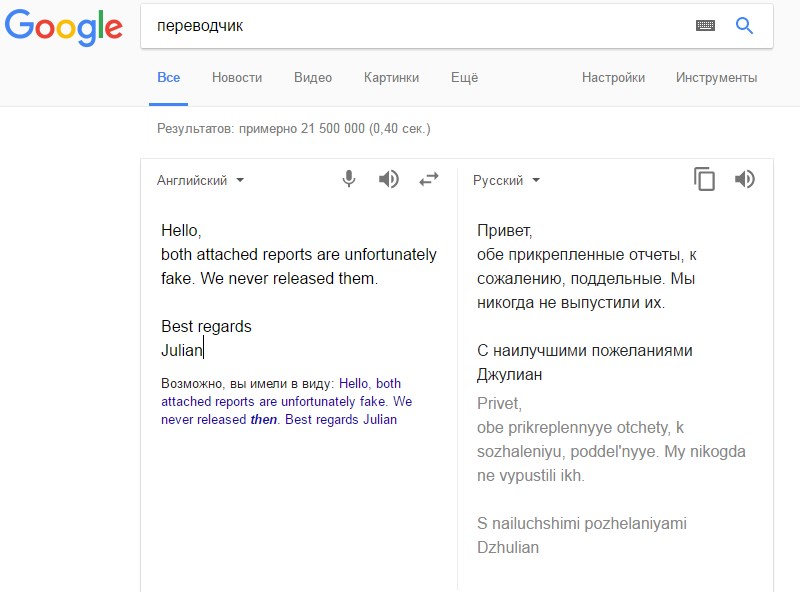Switch to the Новости tab
Viewport: 800px width, 592px height.
click(x=237, y=77)
